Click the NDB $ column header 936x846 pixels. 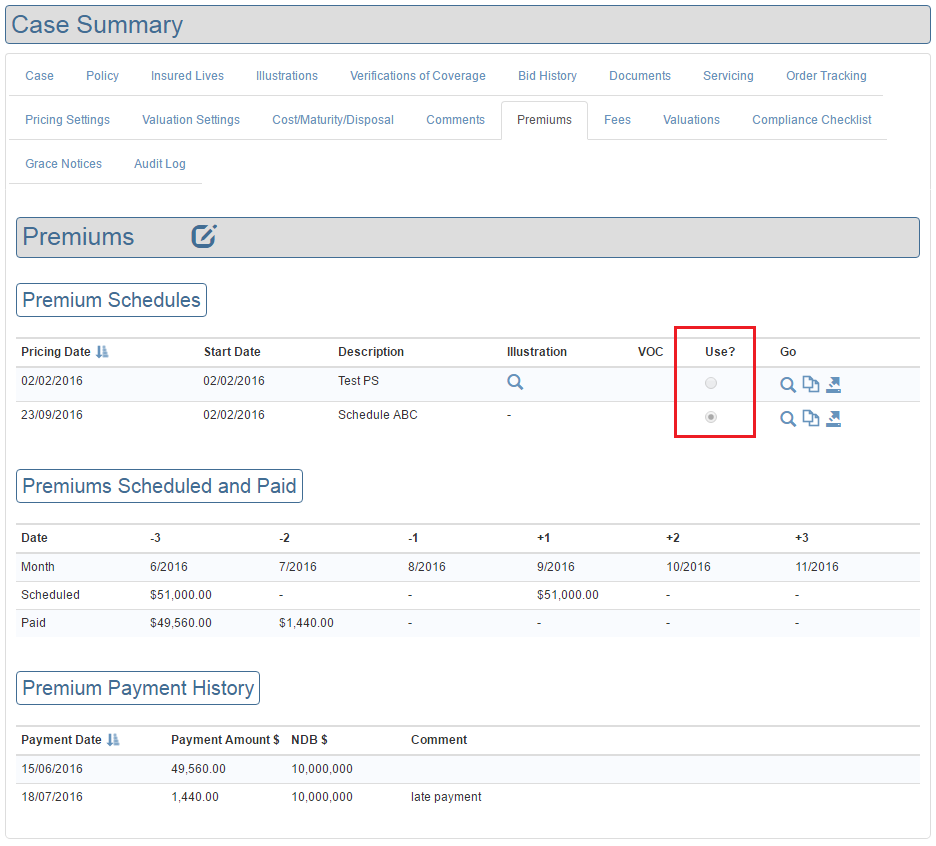pyautogui.click(x=309, y=740)
